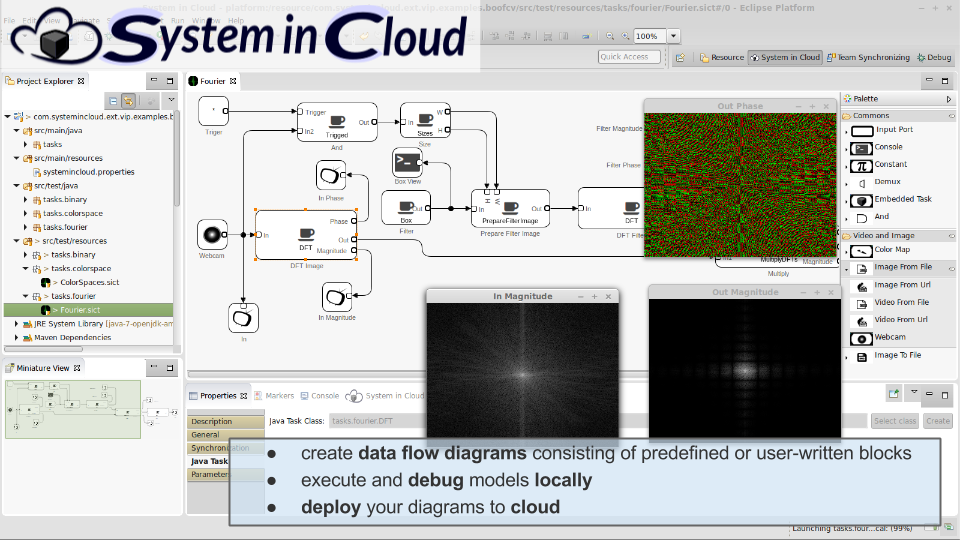Open the zoom percentage dropdown
The image size is (960, 540).
coord(673,36)
